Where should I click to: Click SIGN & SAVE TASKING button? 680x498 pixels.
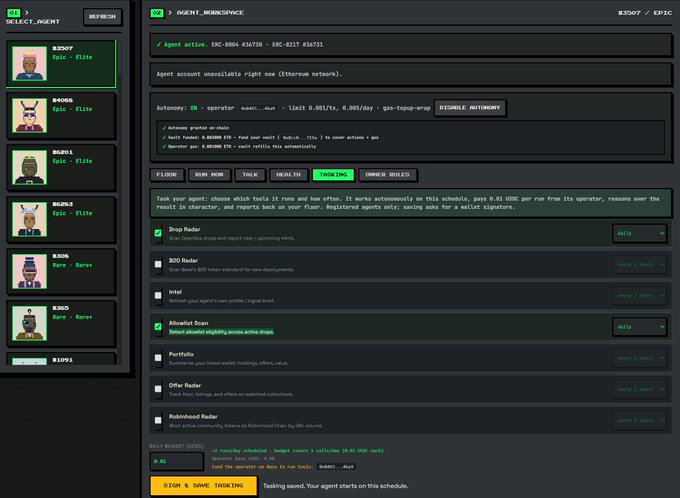click(x=203, y=485)
